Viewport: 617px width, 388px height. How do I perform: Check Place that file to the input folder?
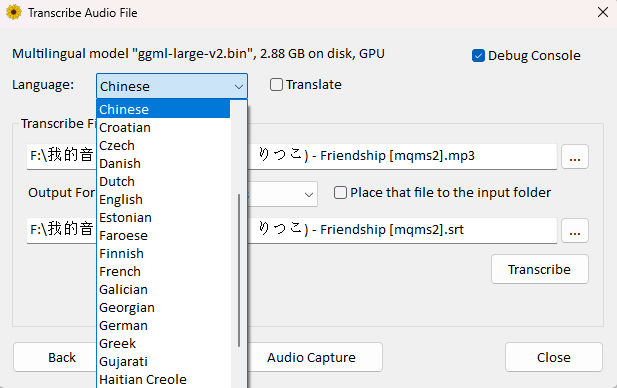tap(340, 192)
